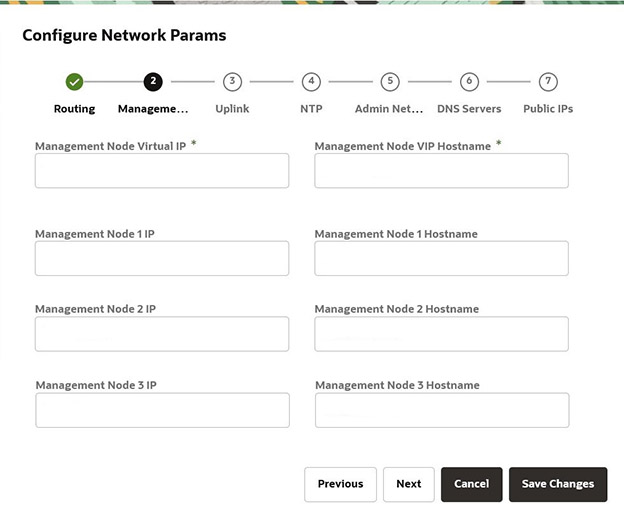Focus the Management Node Virtual IP field
624x511 pixels.
click(x=162, y=171)
